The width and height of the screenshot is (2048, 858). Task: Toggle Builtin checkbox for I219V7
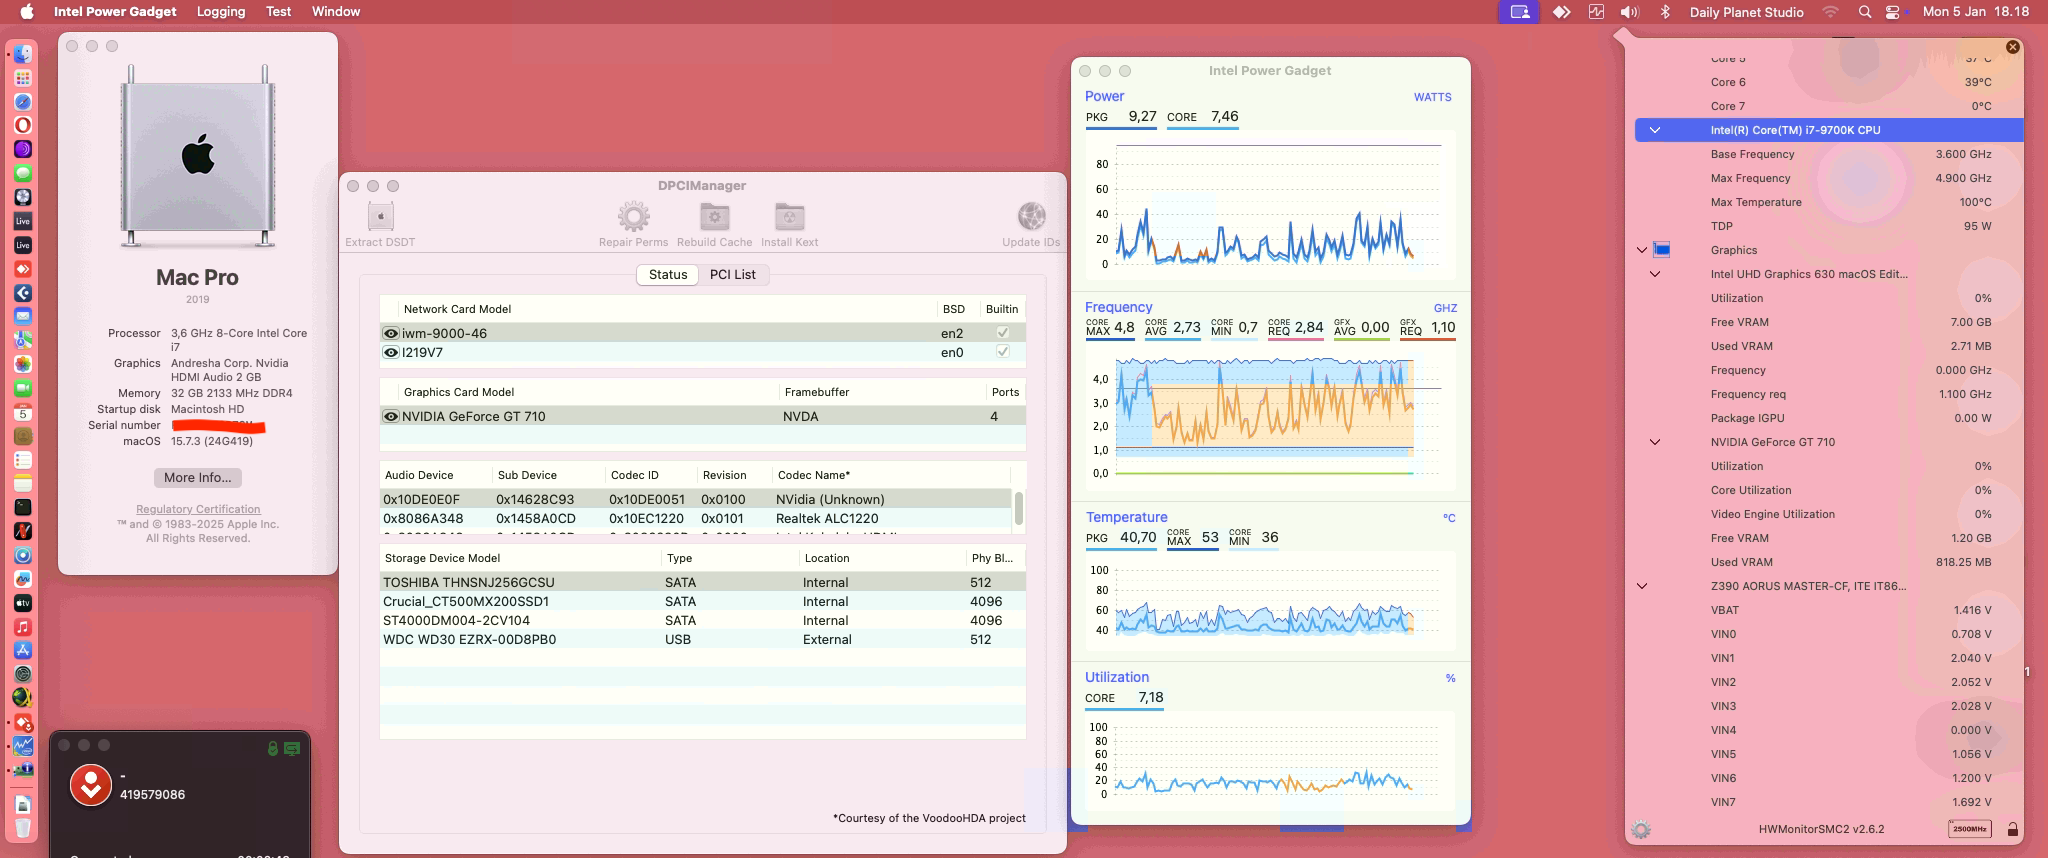pyautogui.click(x=1002, y=352)
